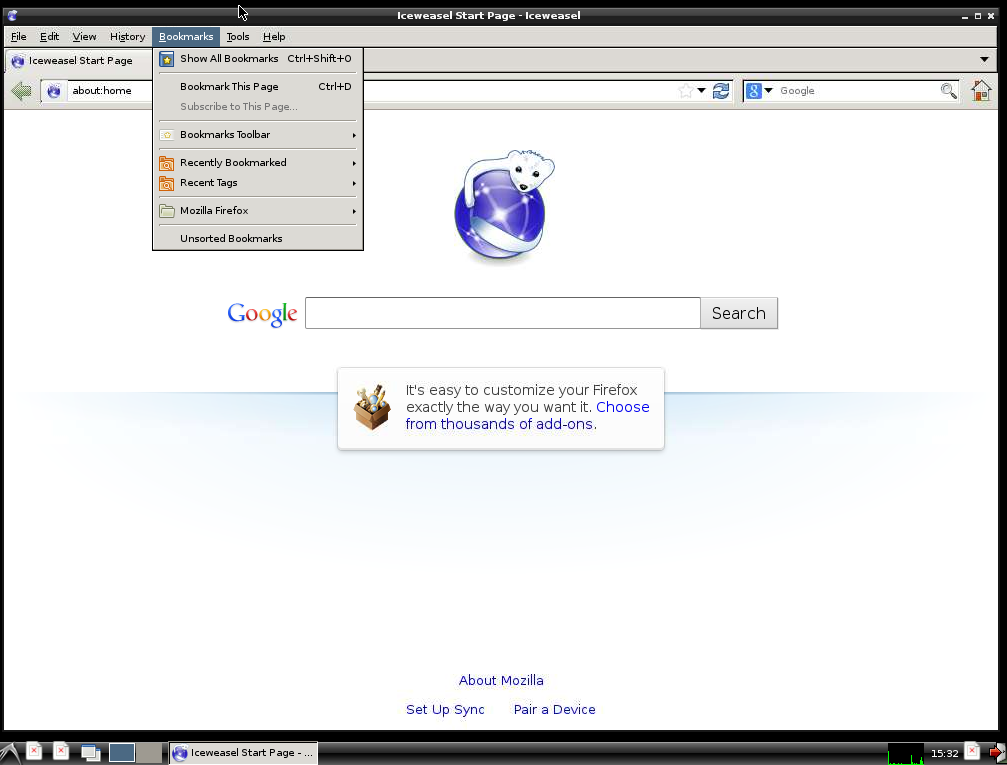Open the list all tabs dropdown arrow
Screen dimensions: 1007x765
tap(984, 60)
